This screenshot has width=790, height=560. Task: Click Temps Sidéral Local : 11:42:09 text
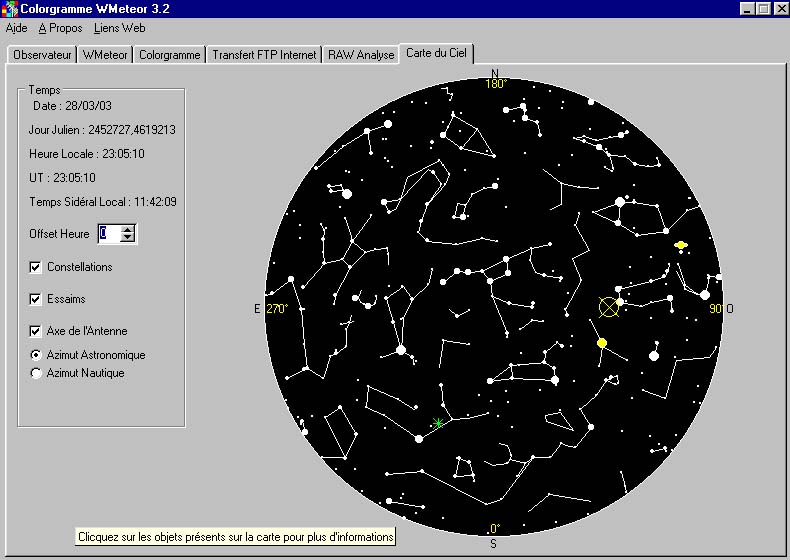click(x=103, y=202)
